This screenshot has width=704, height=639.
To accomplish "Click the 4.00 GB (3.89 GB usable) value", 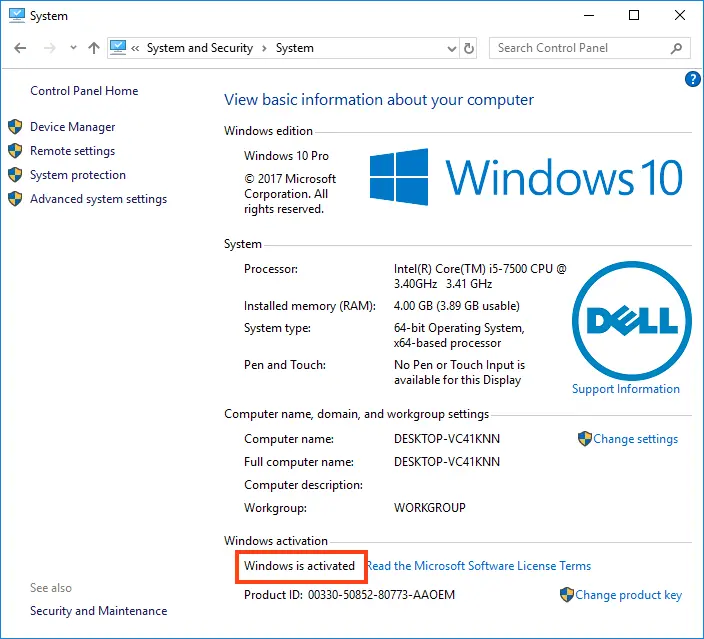I will pyautogui.click(x=457, y=306).
